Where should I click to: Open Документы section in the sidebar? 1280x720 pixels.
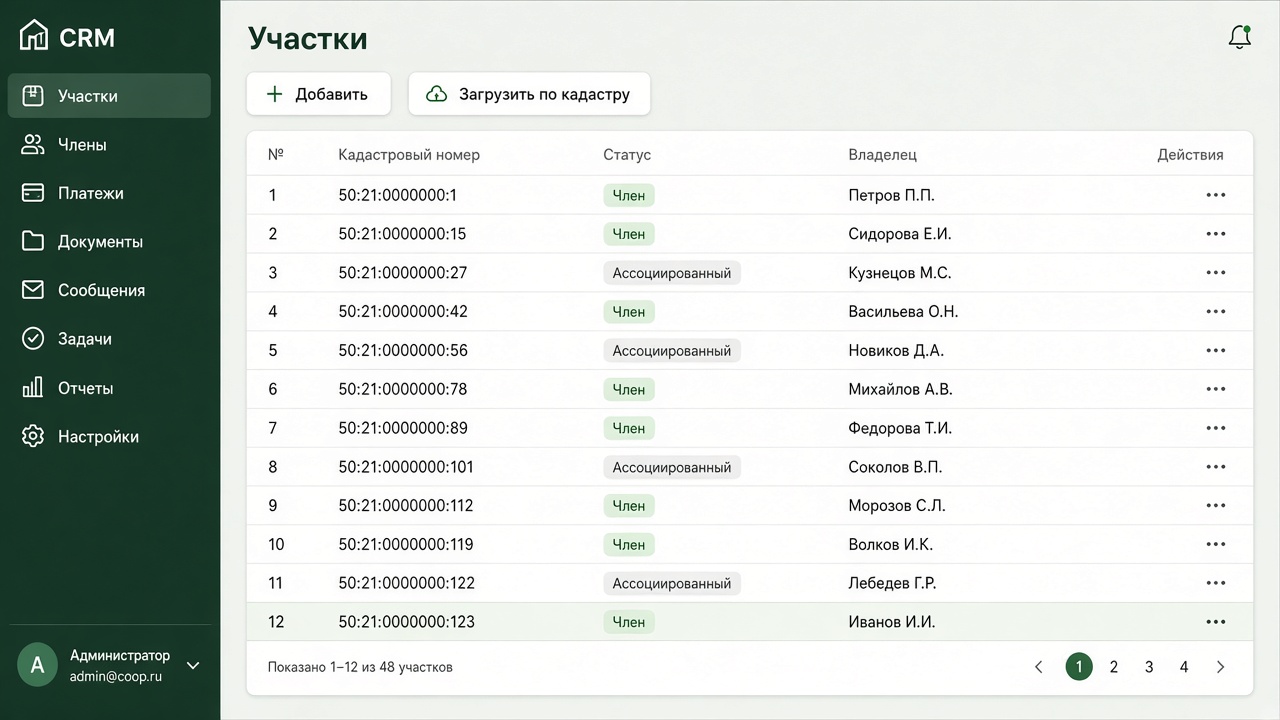(x=109, y=242)
